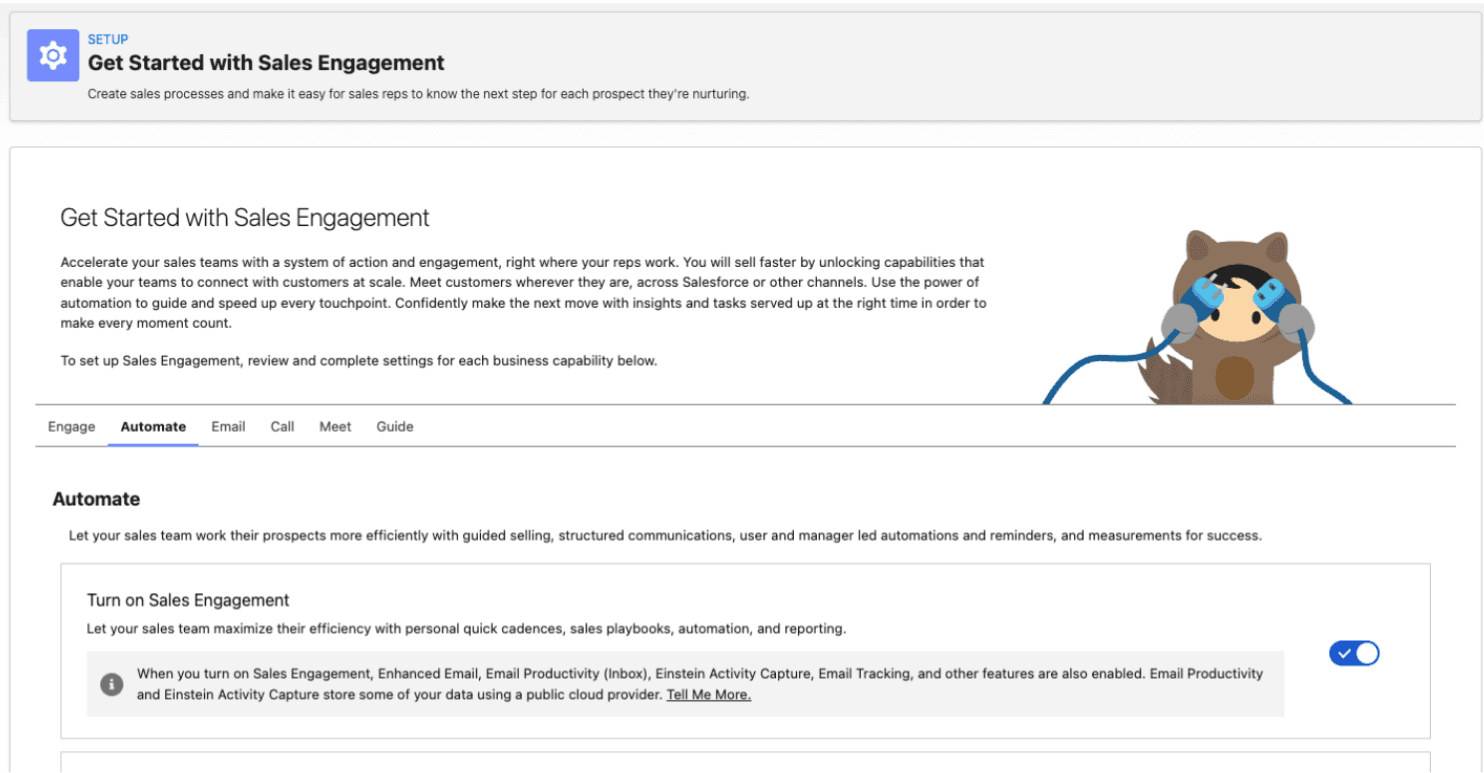
Task: Open the Tell Me More link
Action: tap(708, 694)
